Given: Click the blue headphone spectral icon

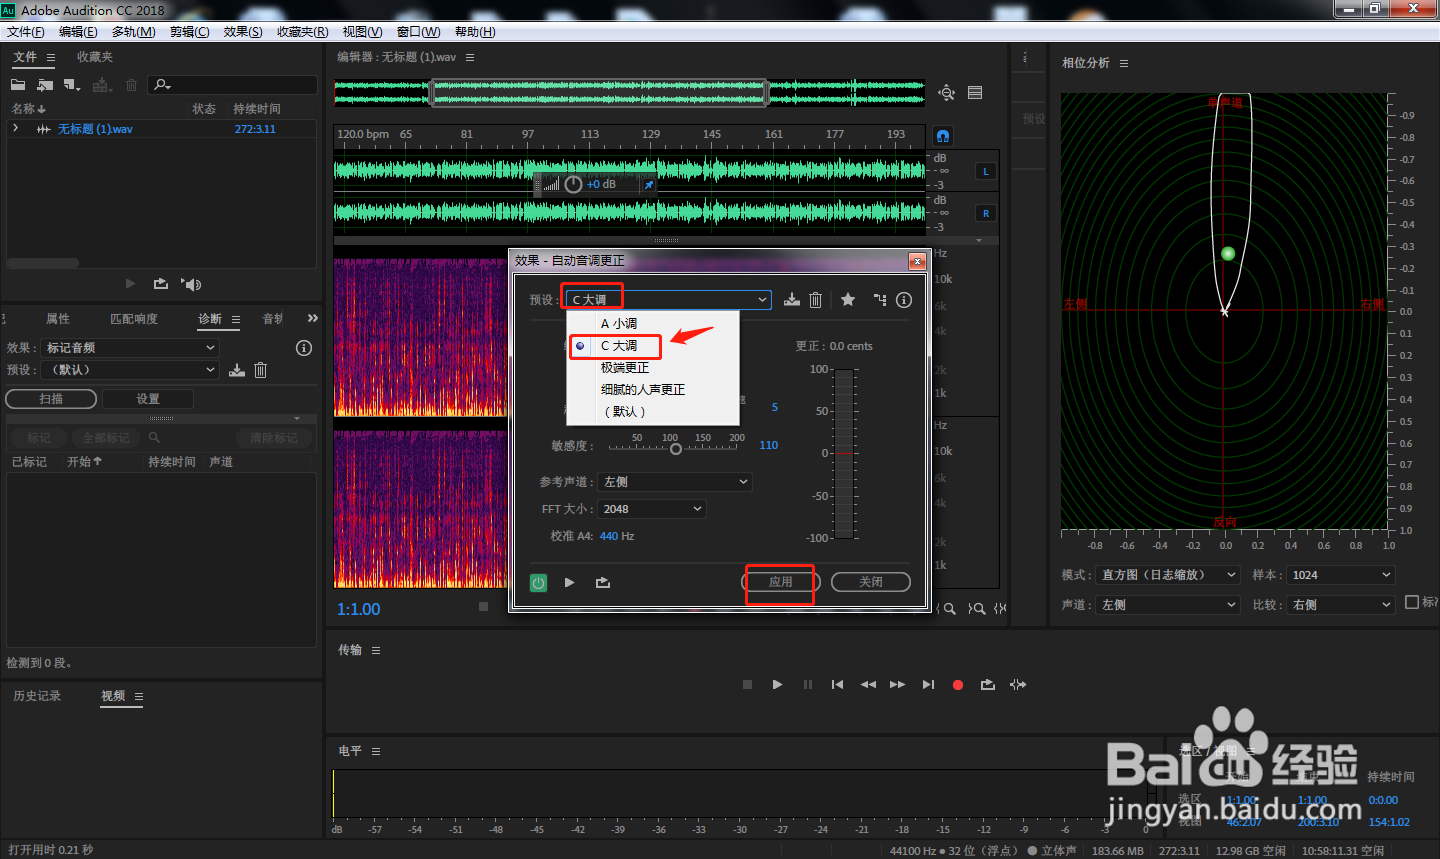Looking at the screenshot, I should (942, 135).
